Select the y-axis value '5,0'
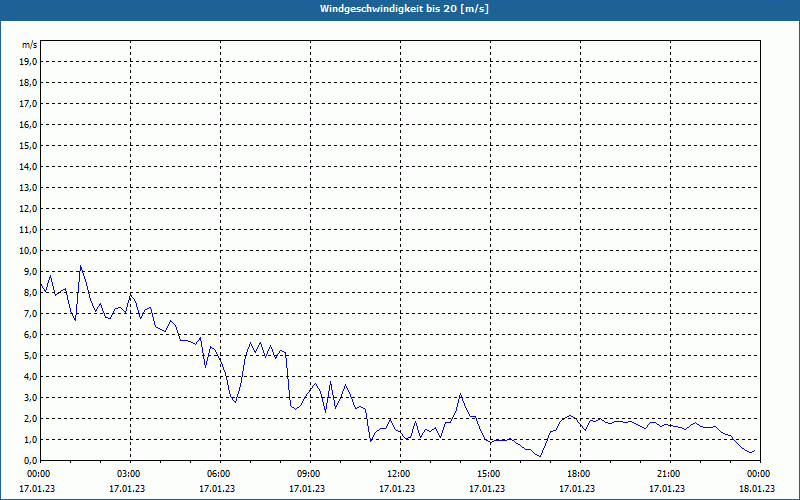This screenshot has height=500, width=800. click(x=30, y=355)
